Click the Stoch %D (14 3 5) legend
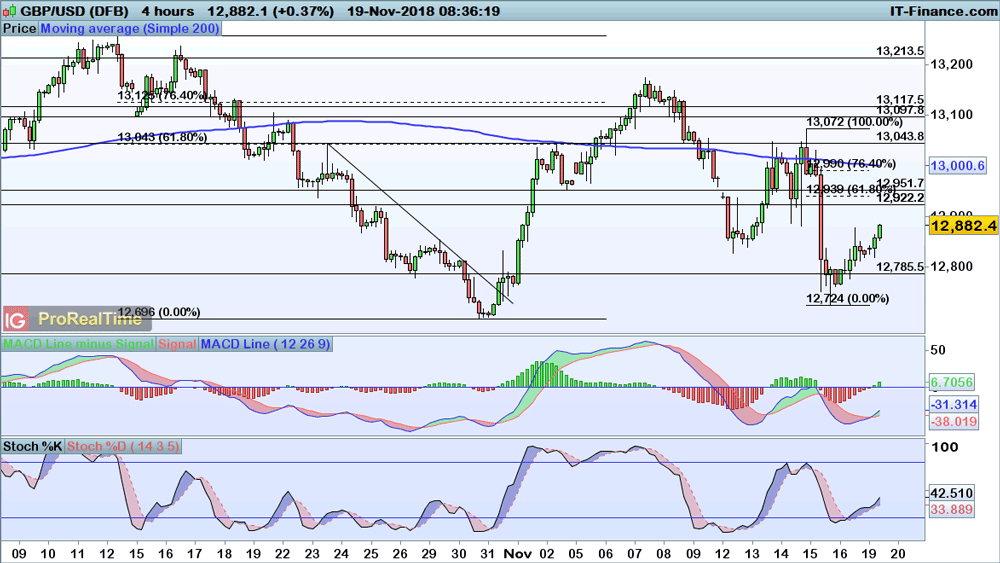 [x=123, y=446]
